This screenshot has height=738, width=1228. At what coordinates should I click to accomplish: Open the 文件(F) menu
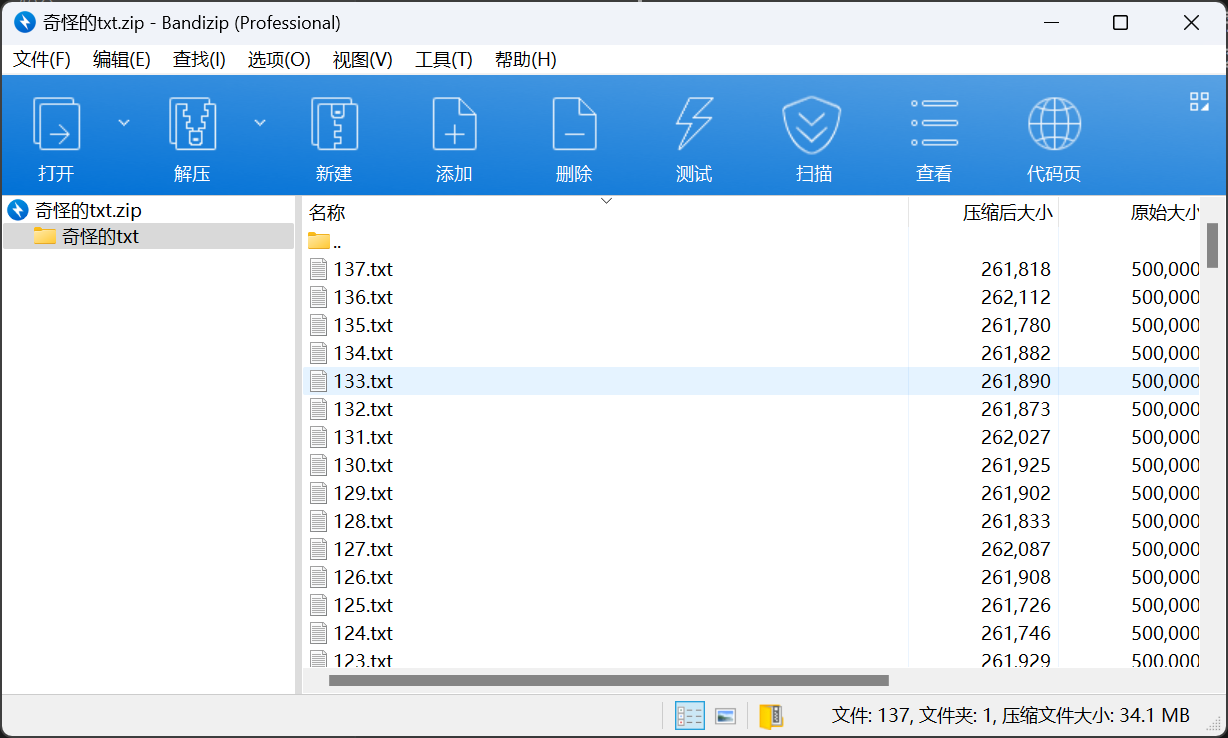click(x=42, y=60)
